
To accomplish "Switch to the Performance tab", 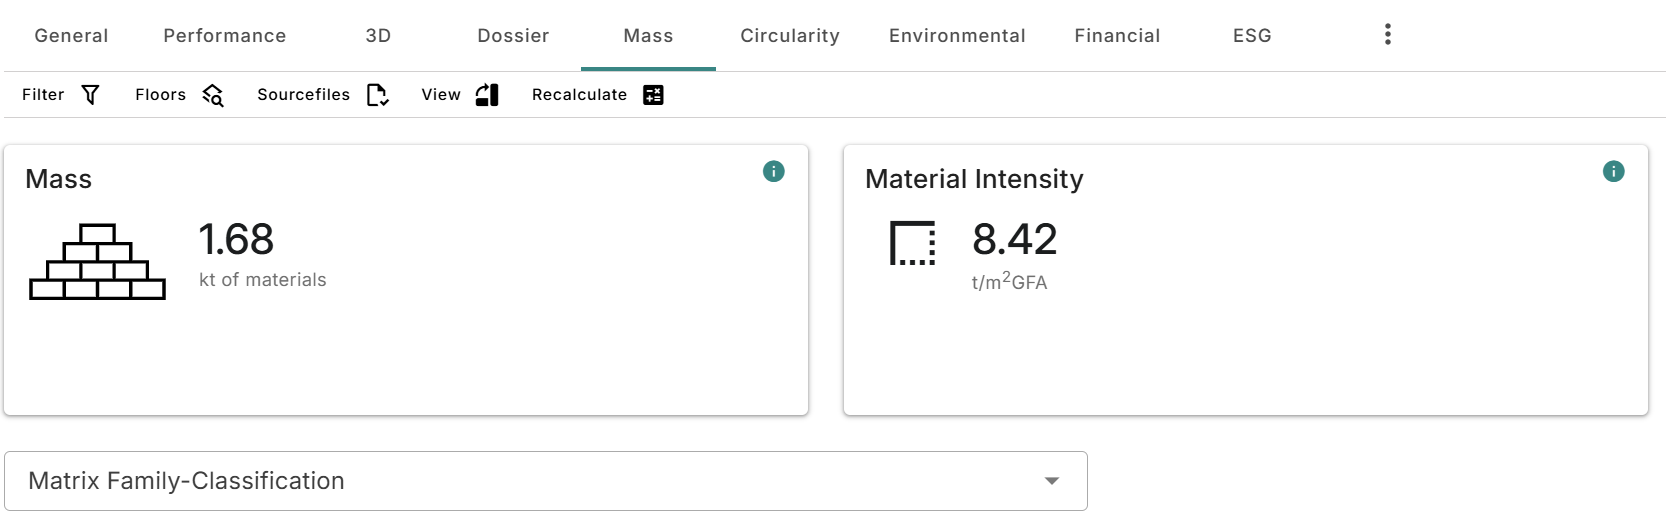I will tap(225, 36).
